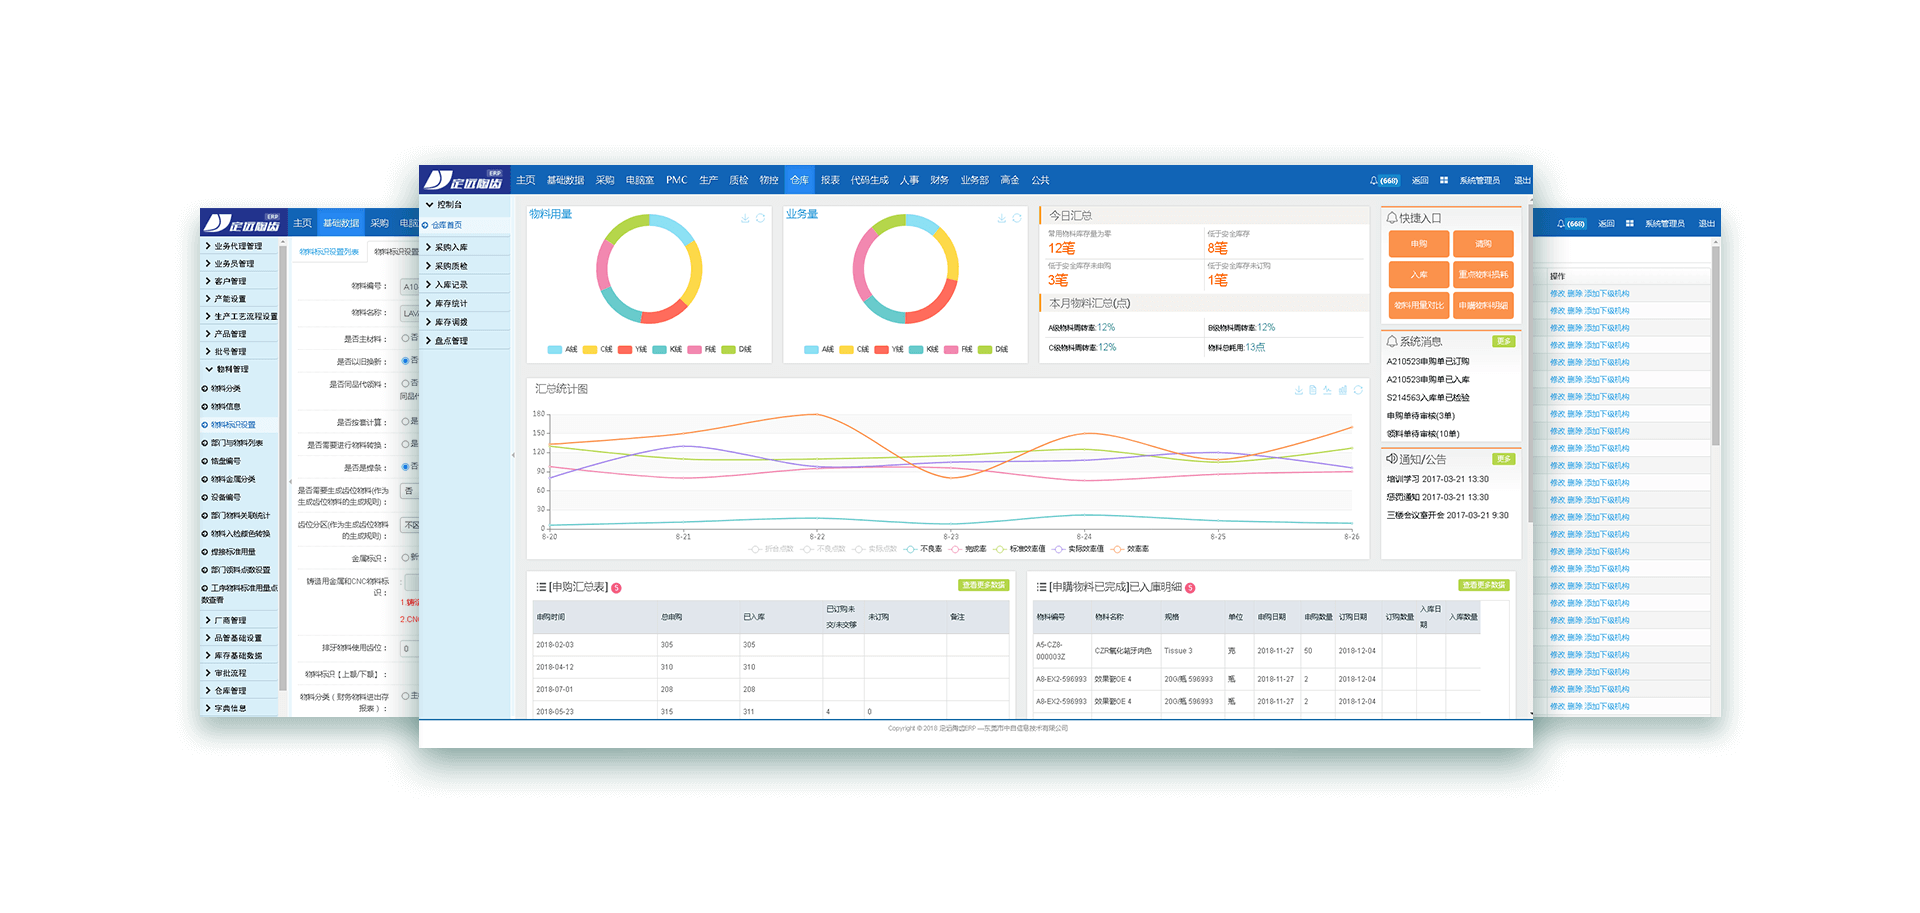Collapse the 物料管理 tree section
The image size is (1920, 913).
210,369
